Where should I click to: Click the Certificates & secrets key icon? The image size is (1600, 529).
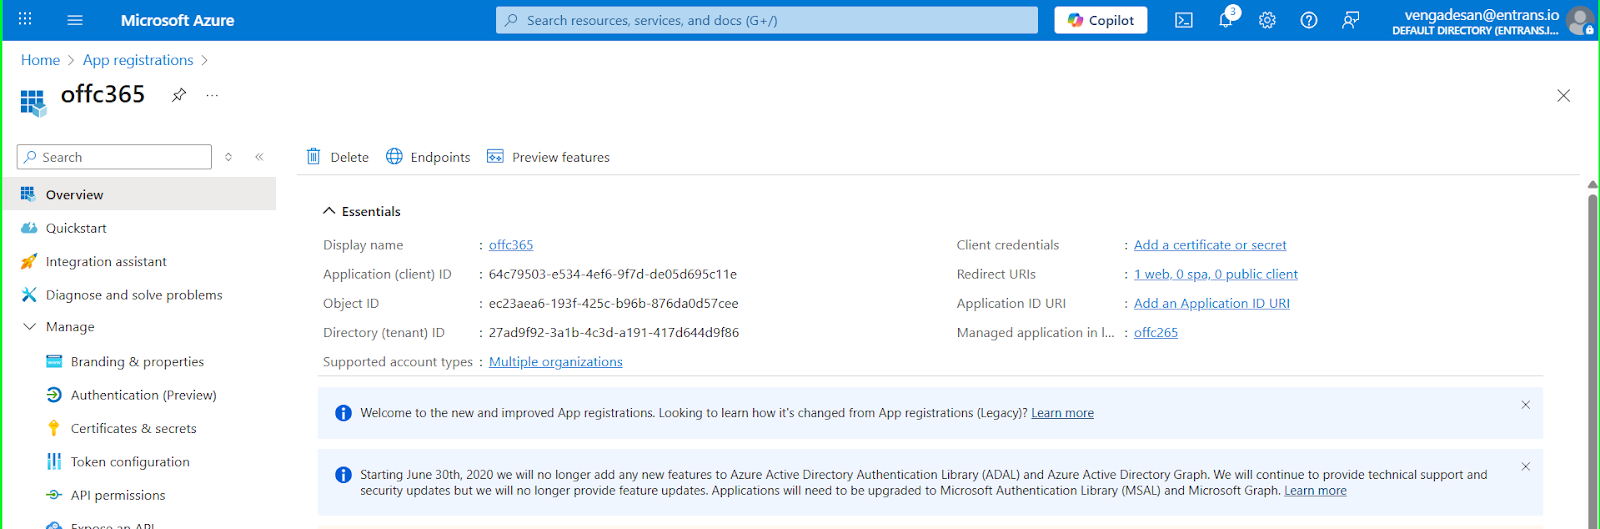pos(54,428)
